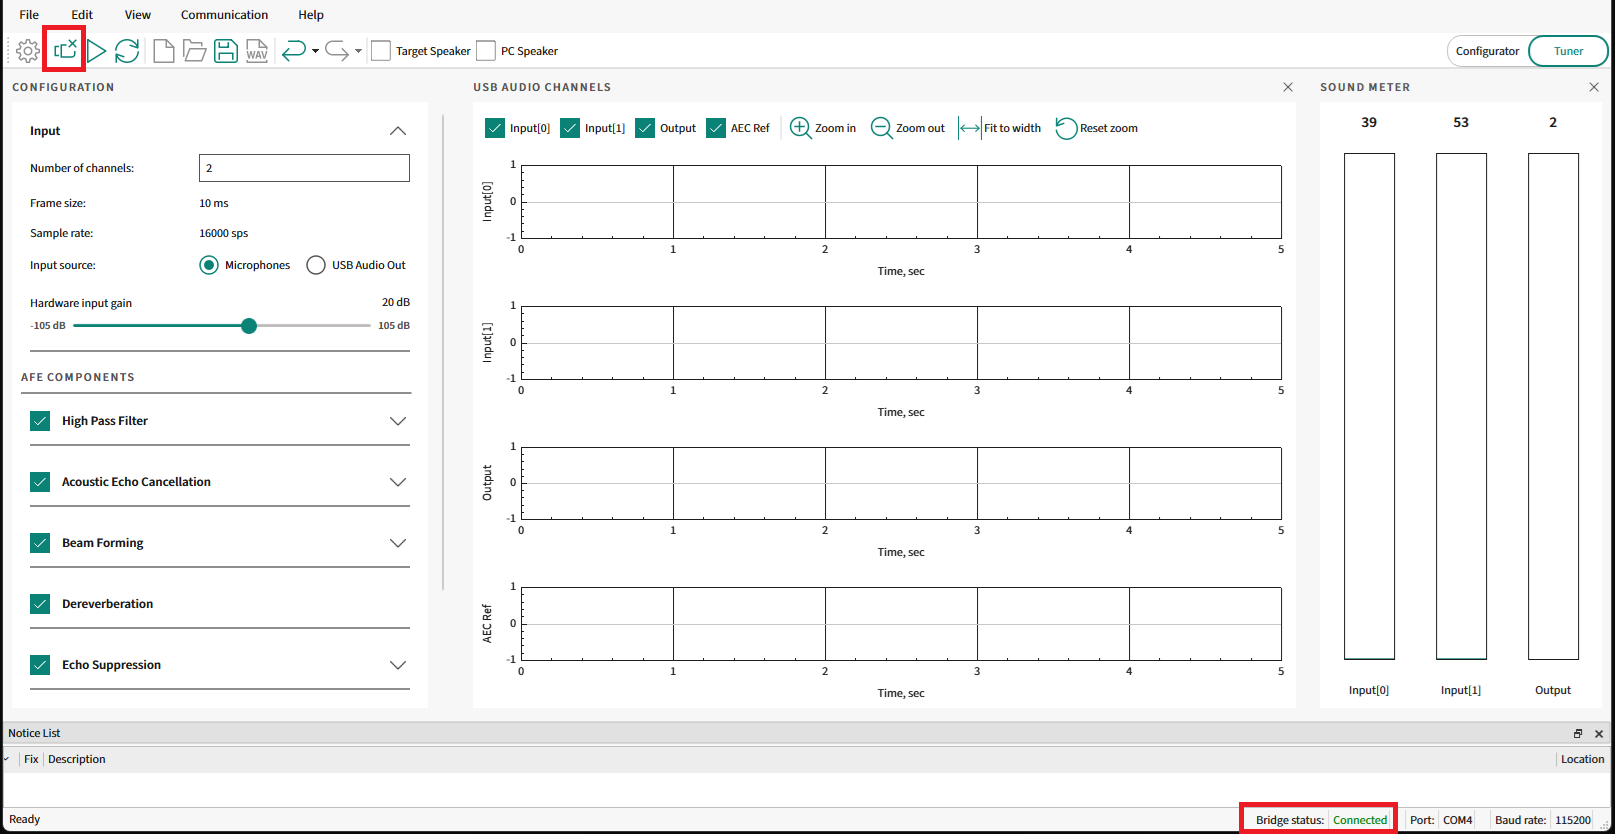Expand the High Pass Filter section
This screenshot has width=1615, height=834.
click(398, 421)
